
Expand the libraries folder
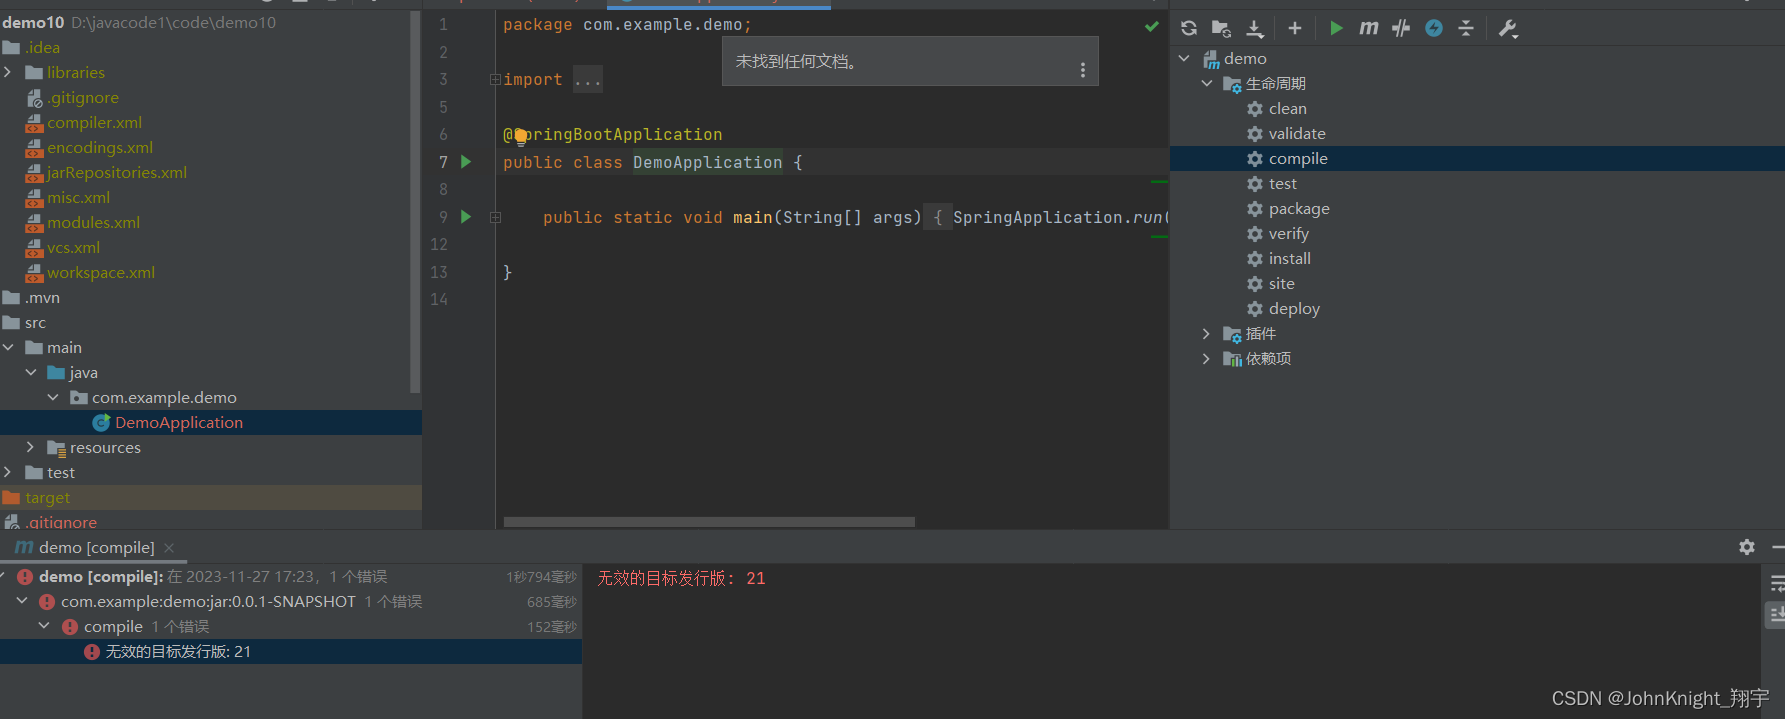click(x=8, y=72)
